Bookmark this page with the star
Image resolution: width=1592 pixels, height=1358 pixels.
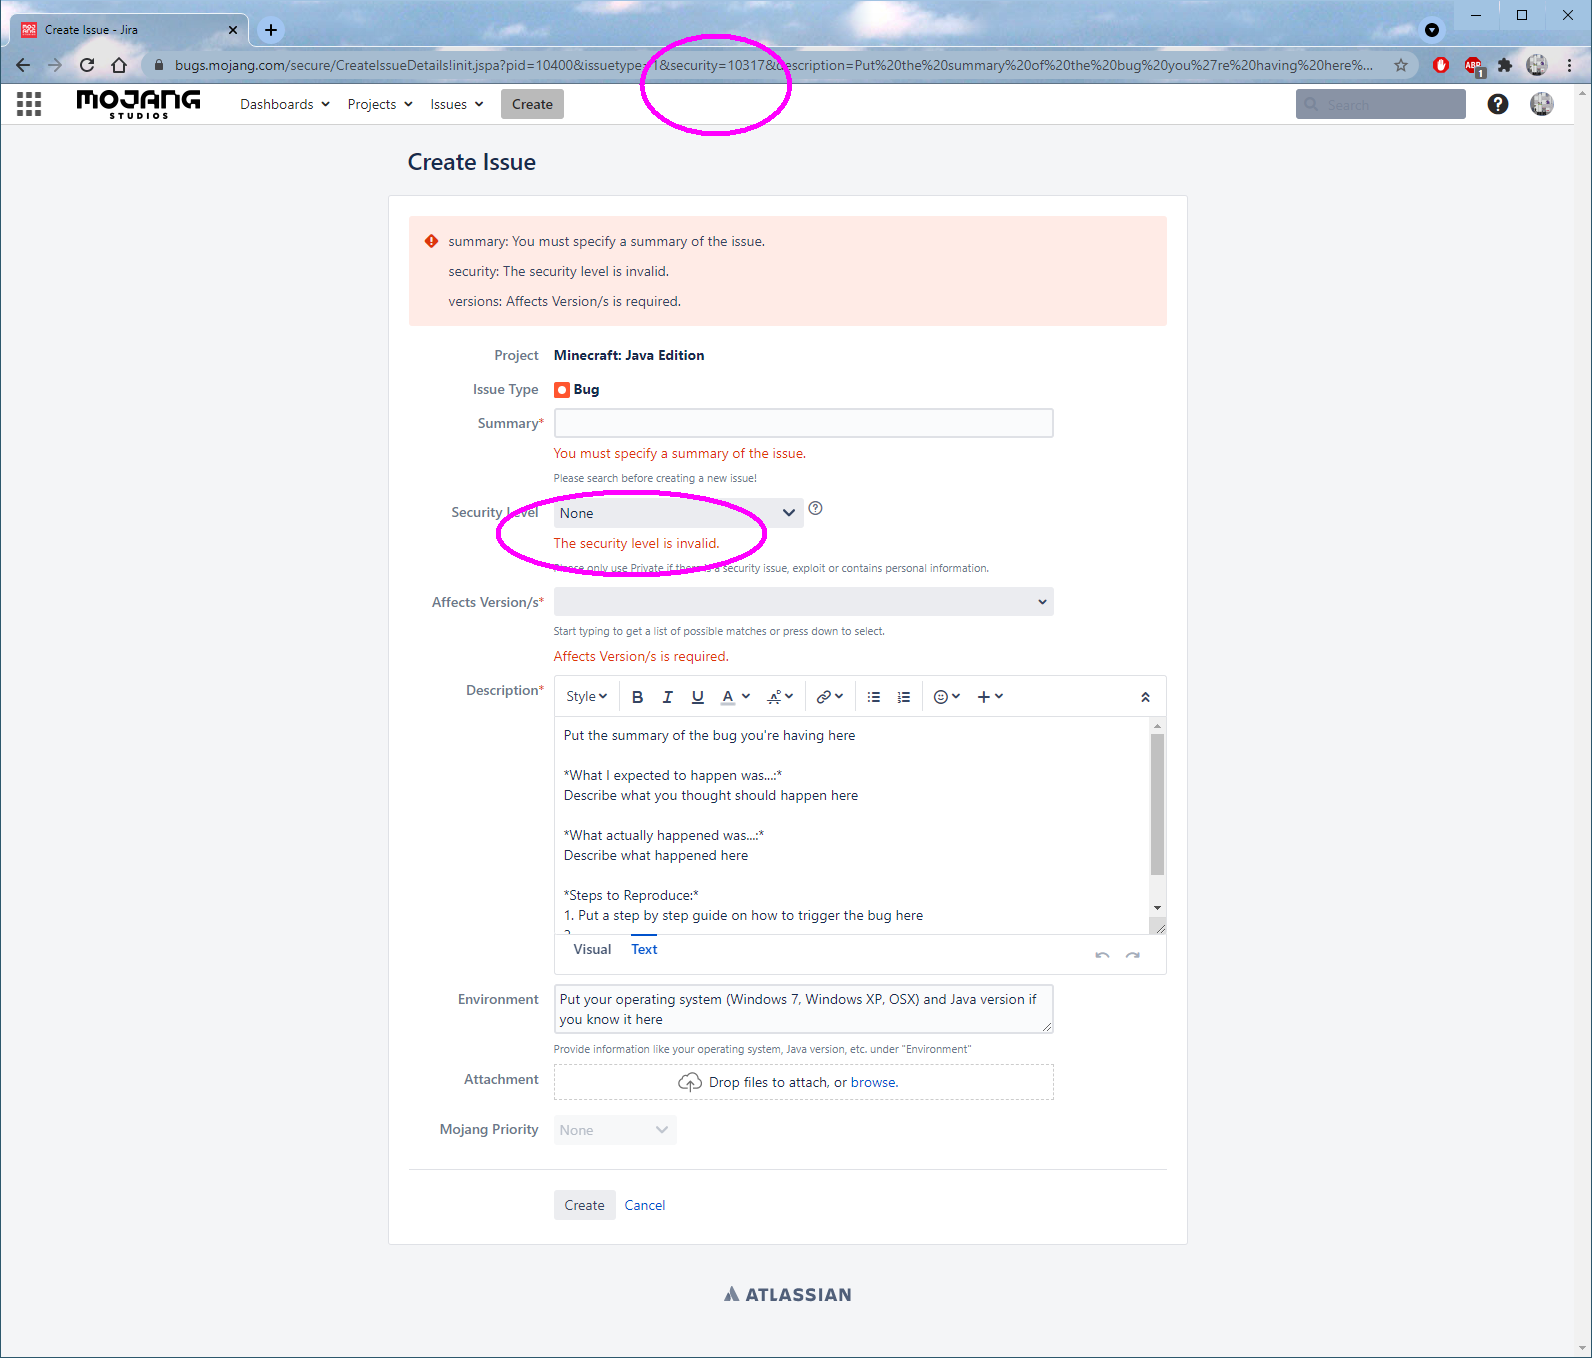click(1401, 65)
